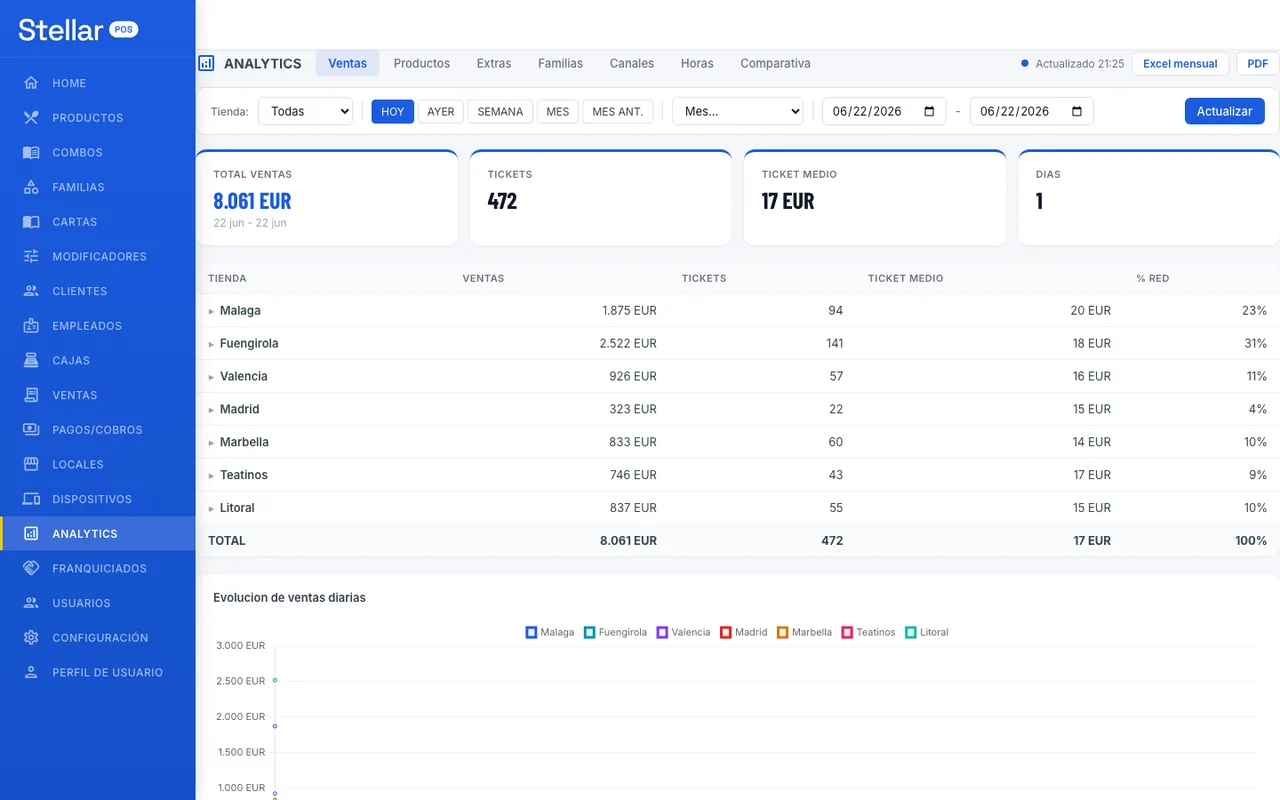Click the Dispositivos devices icon
The width and height of the screenshot is (1280, 800).
pyautogui.click(x=31, y=499)
